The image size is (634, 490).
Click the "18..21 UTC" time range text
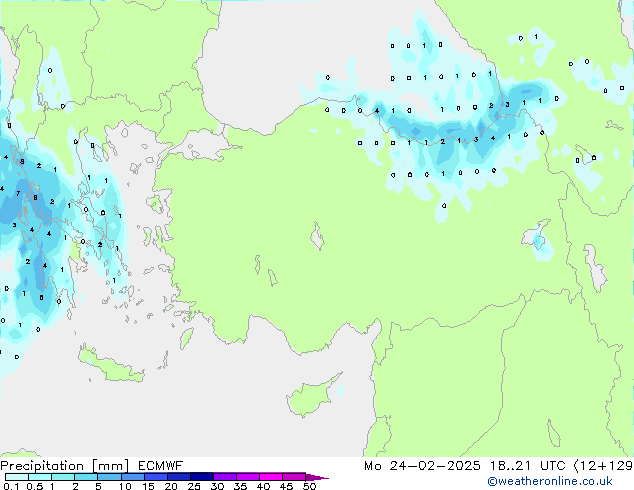(x=527, y=466)
